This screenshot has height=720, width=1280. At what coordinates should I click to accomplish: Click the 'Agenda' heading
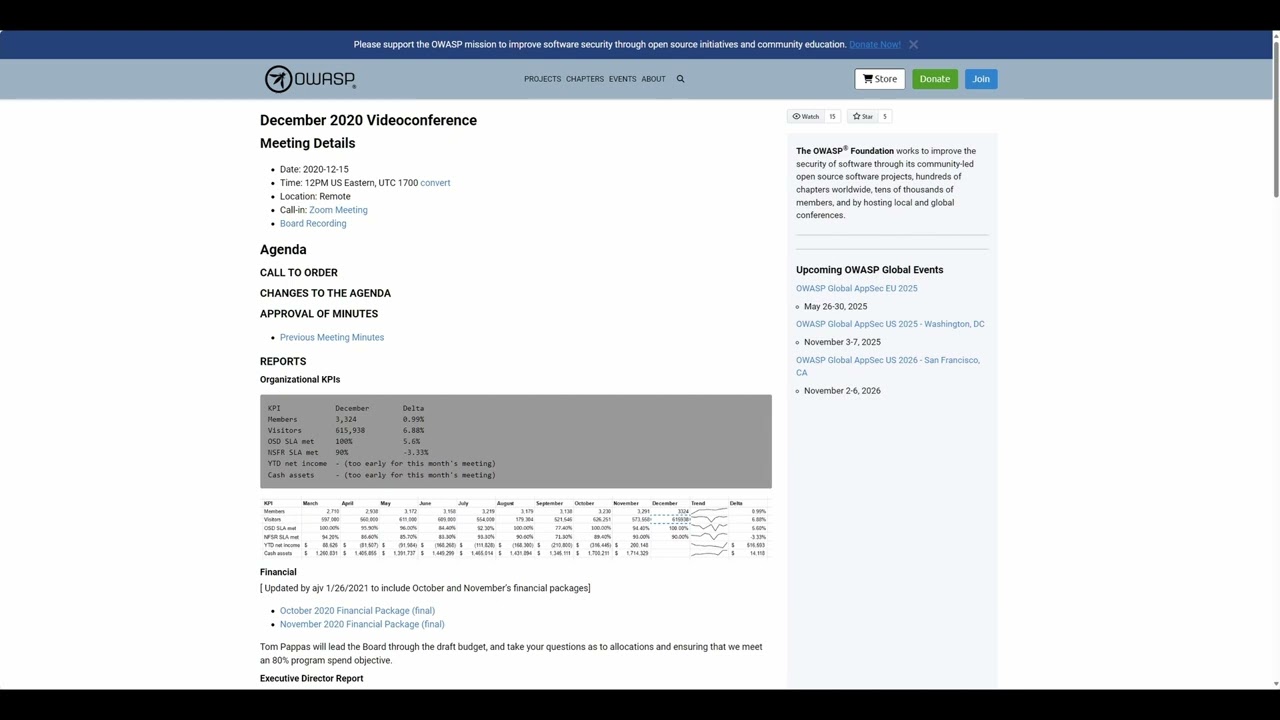[283, 250]
